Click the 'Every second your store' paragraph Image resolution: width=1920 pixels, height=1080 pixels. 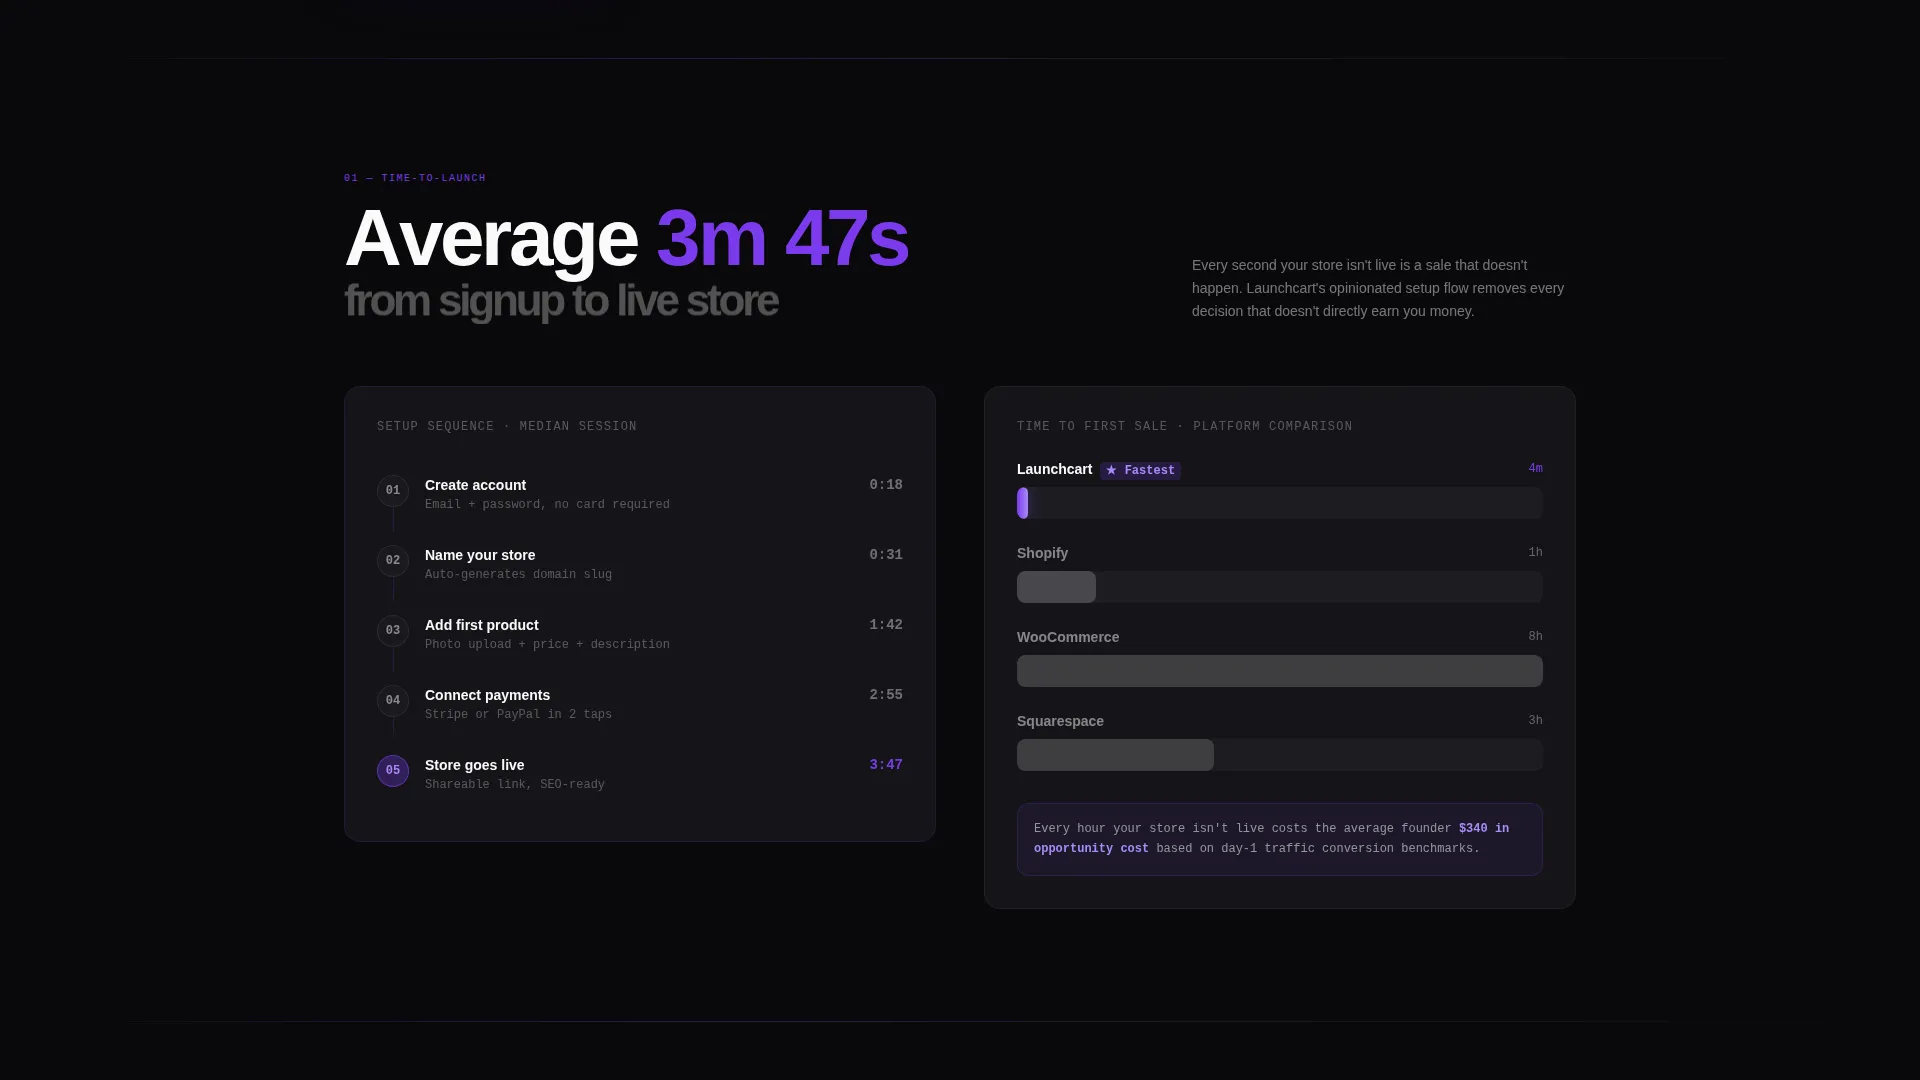pos(1378,288)
